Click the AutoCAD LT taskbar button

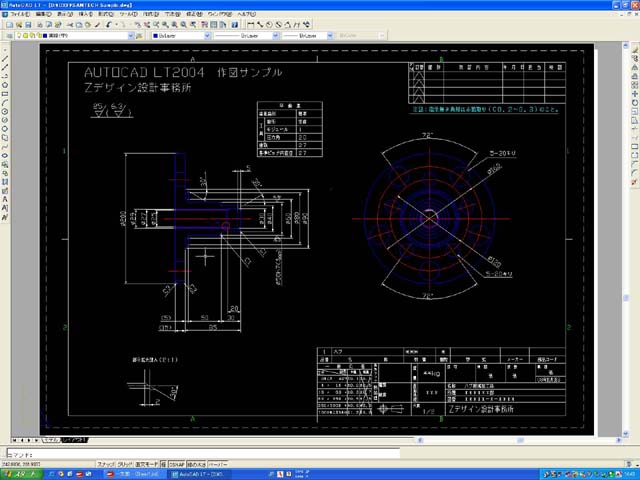(197, 474)
